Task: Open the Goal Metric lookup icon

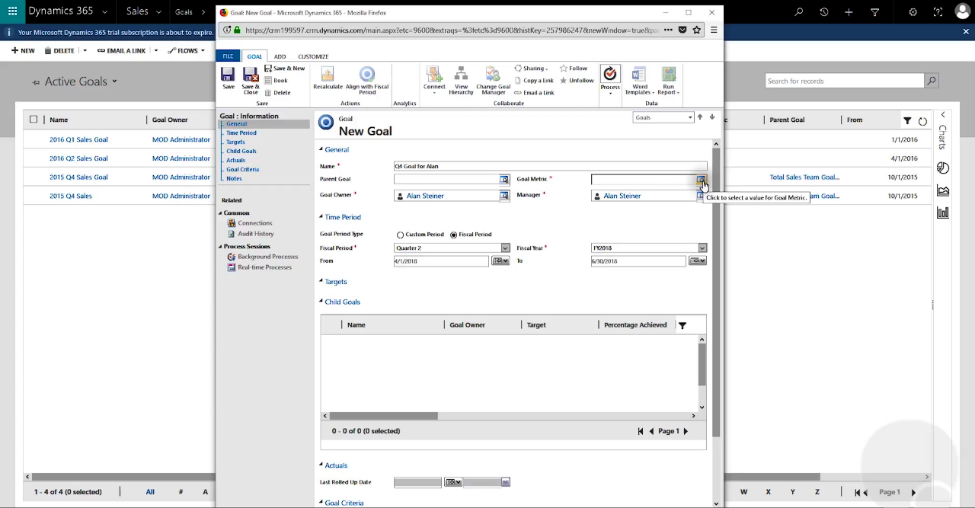Action: coord(701,180)
